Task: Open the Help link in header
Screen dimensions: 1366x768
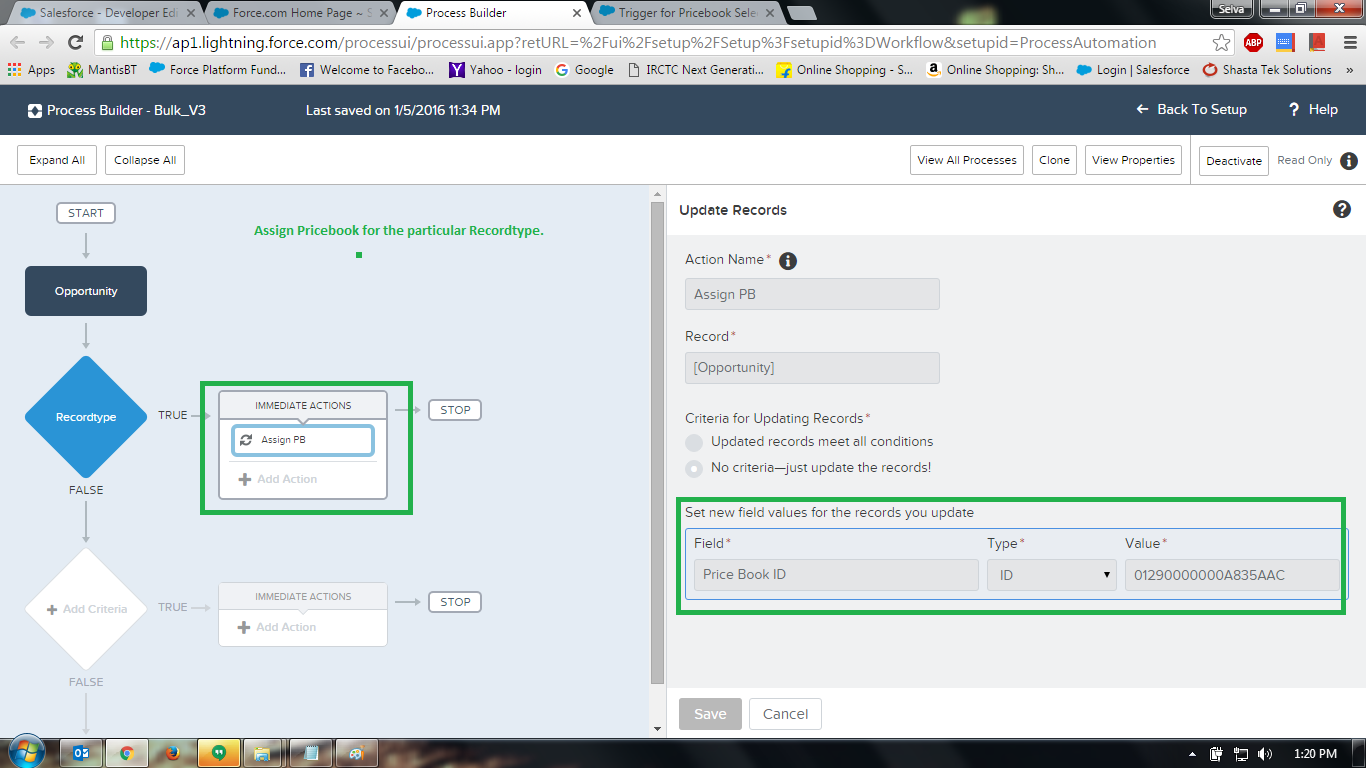Action: click(x=1312, y=109)
